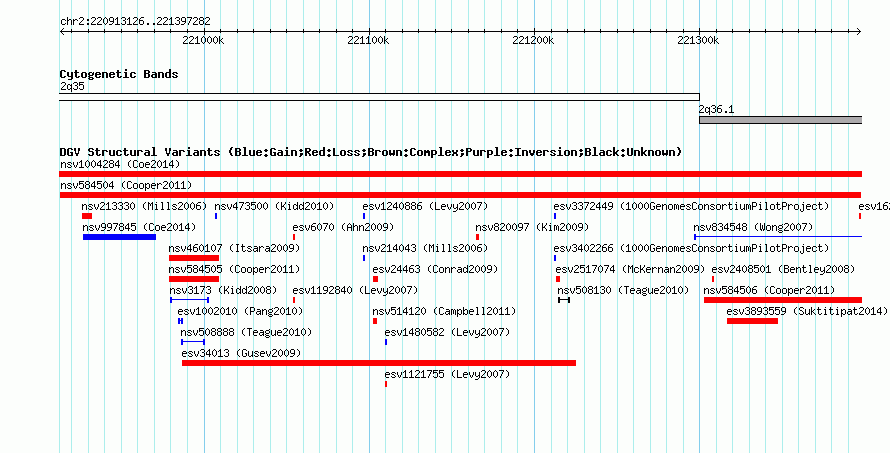Click the esv6070 (Ahn2009) label
890x453 pixels.
tap(343, 227)
